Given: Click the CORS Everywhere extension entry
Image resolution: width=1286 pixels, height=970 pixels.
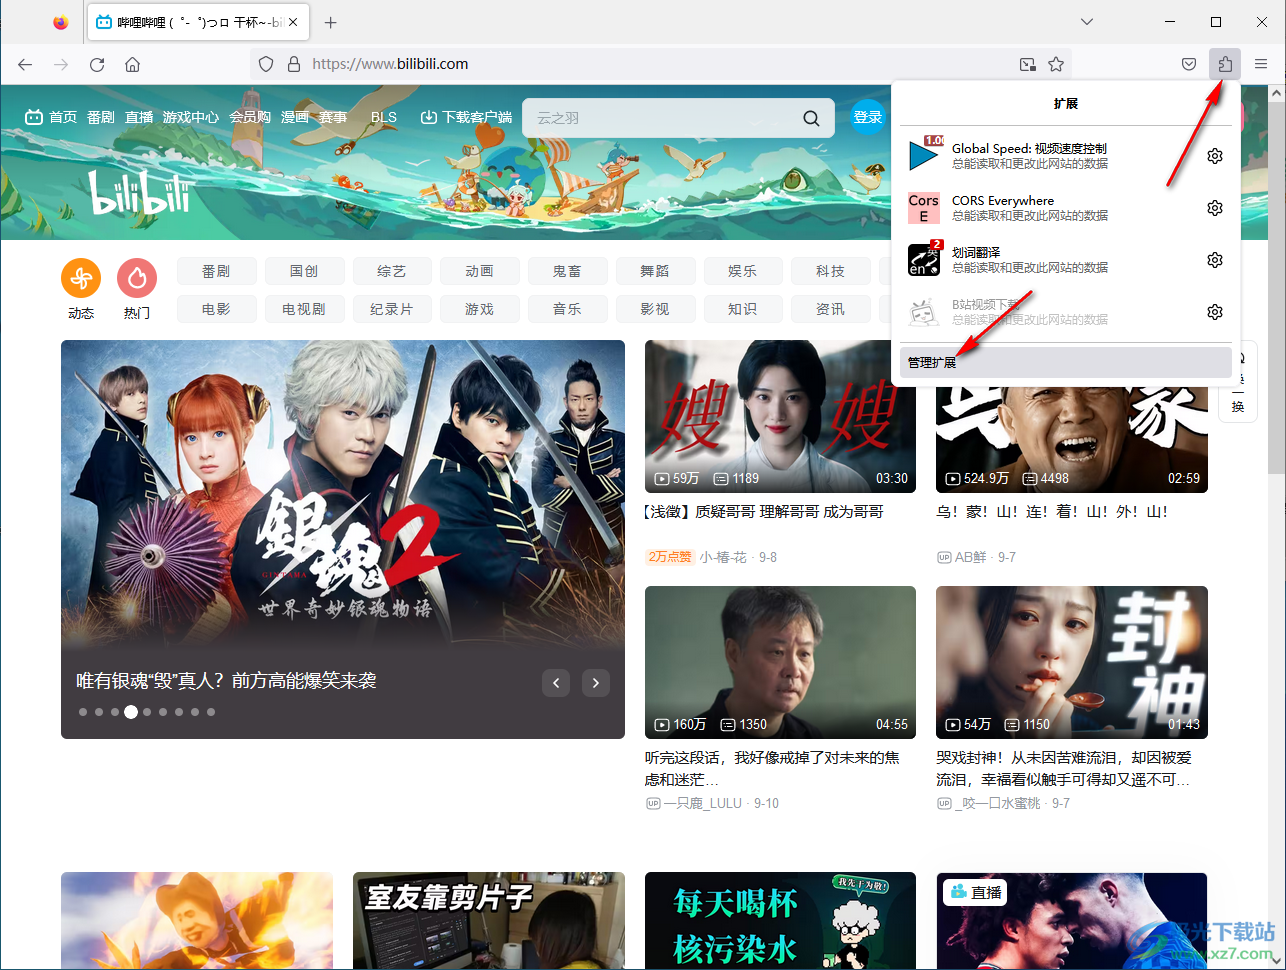Looking at the screenshot, I should pyautogui.click(x=1046, y=208).
